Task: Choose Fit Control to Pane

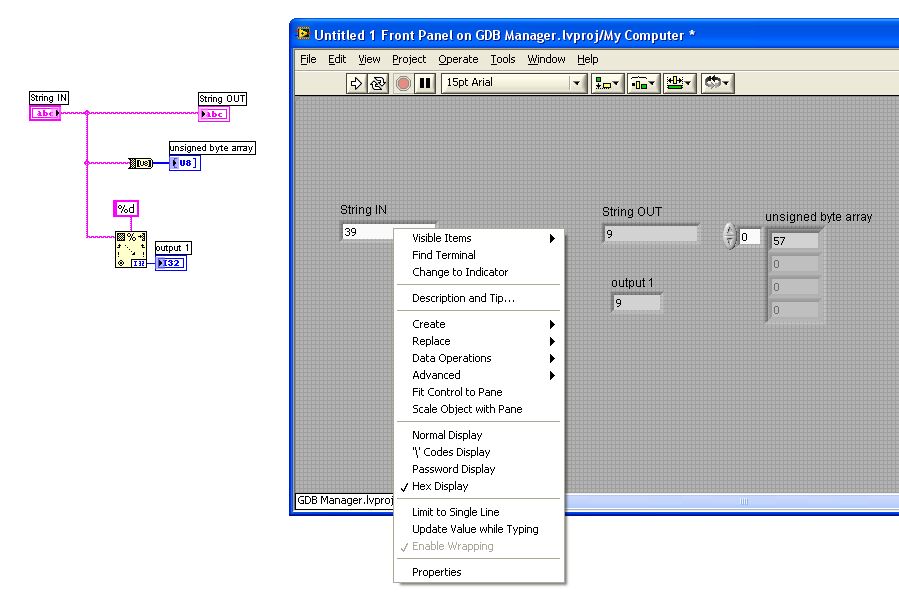Action: click(x=479, y=392)
